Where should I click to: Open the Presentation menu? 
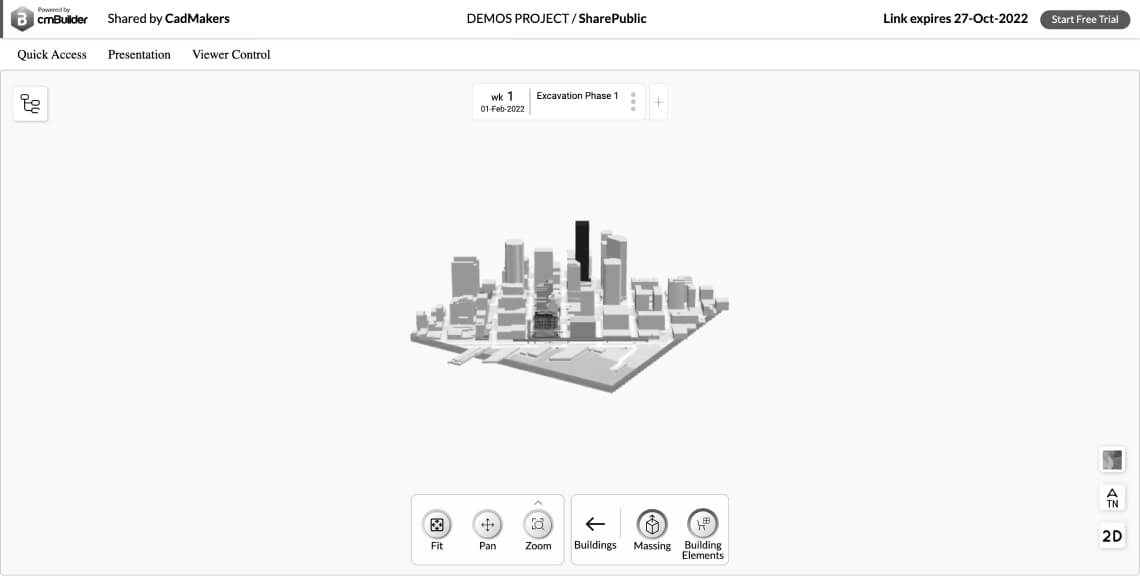[138, 54]
